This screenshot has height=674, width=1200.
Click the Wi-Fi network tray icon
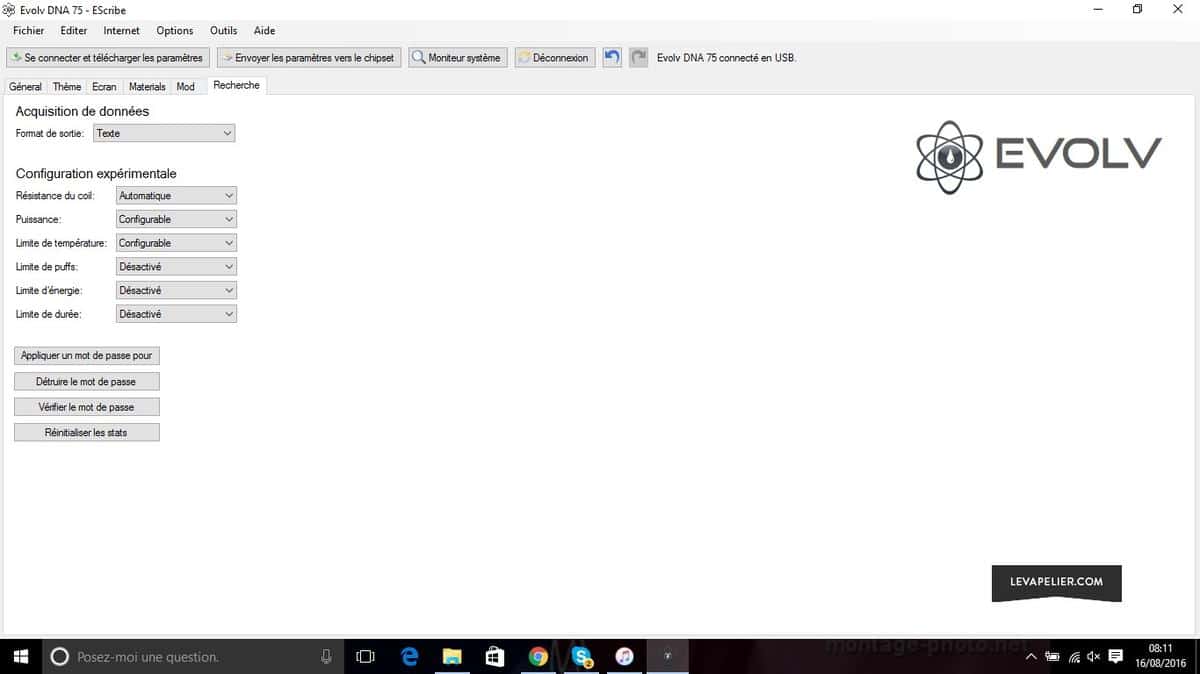(1073, 656)
